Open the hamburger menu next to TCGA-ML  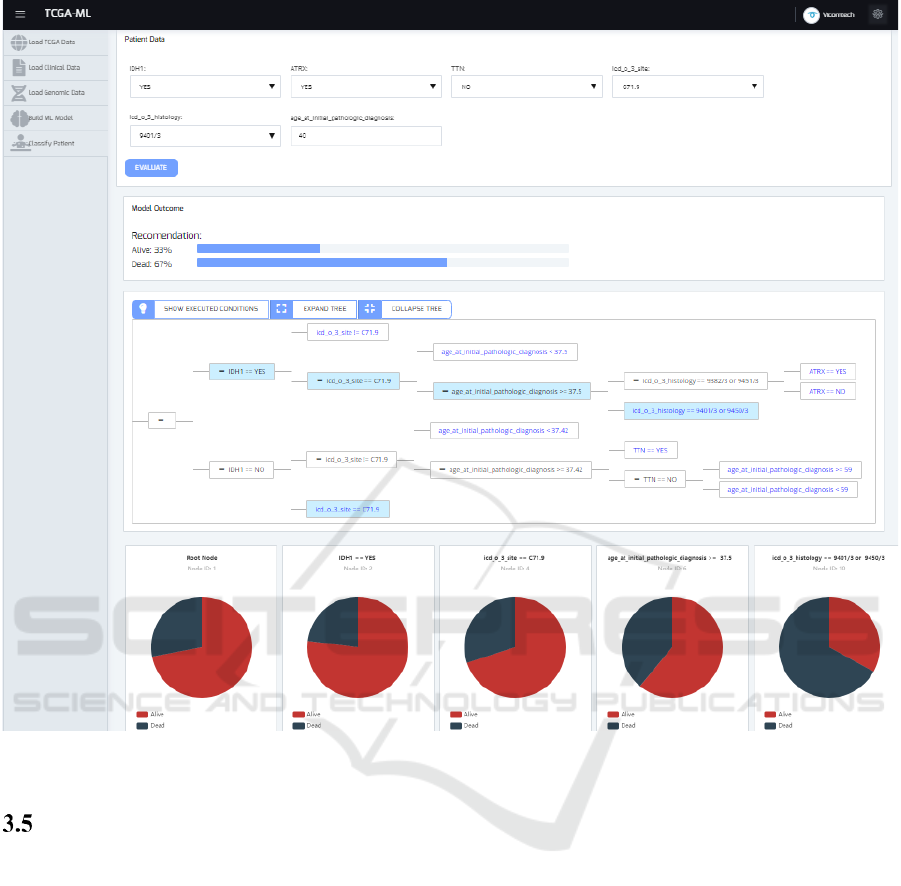pos(20,14)
